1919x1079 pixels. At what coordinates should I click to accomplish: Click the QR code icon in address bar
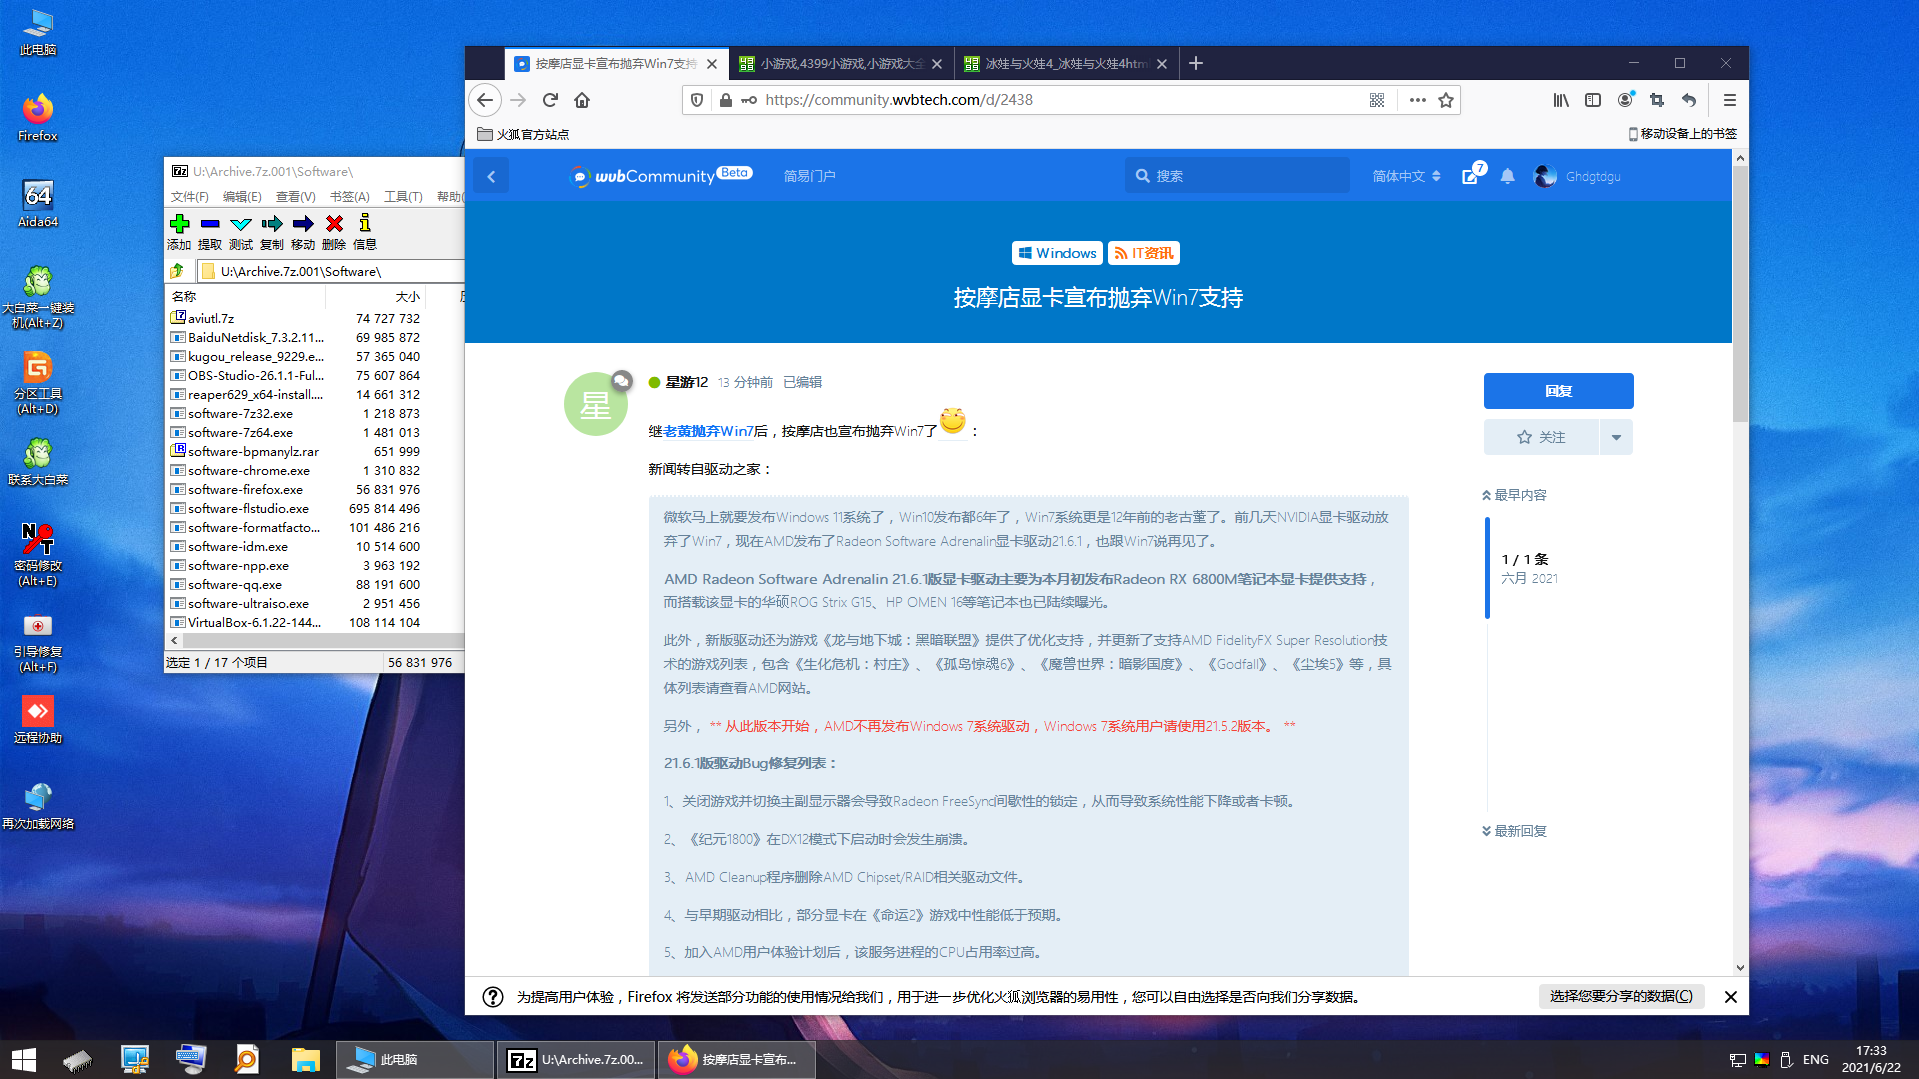click(x=1377, y=100)
